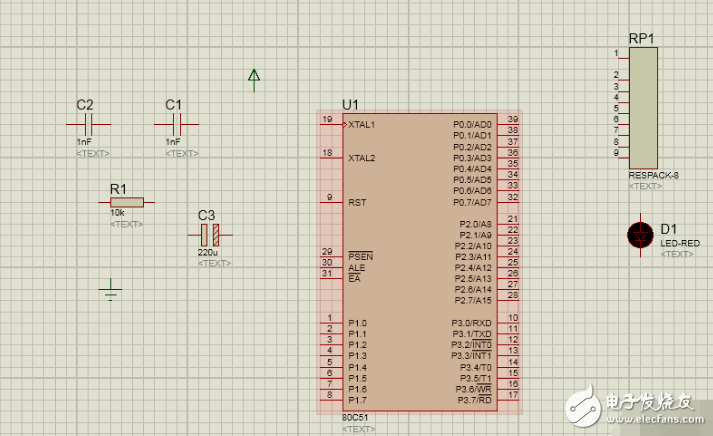
Task: Click the 220u value label under C3
Action: point(207,253)
